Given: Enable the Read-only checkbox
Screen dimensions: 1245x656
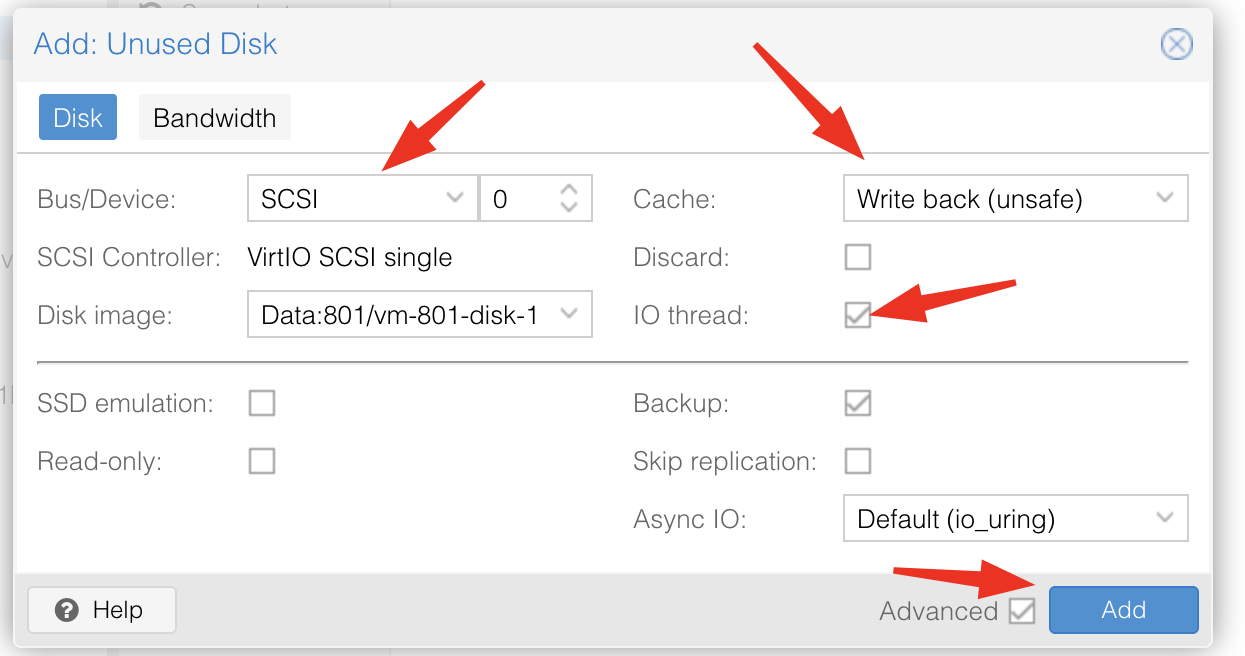Looking at the screenshot, I should [x=262, y=461].
